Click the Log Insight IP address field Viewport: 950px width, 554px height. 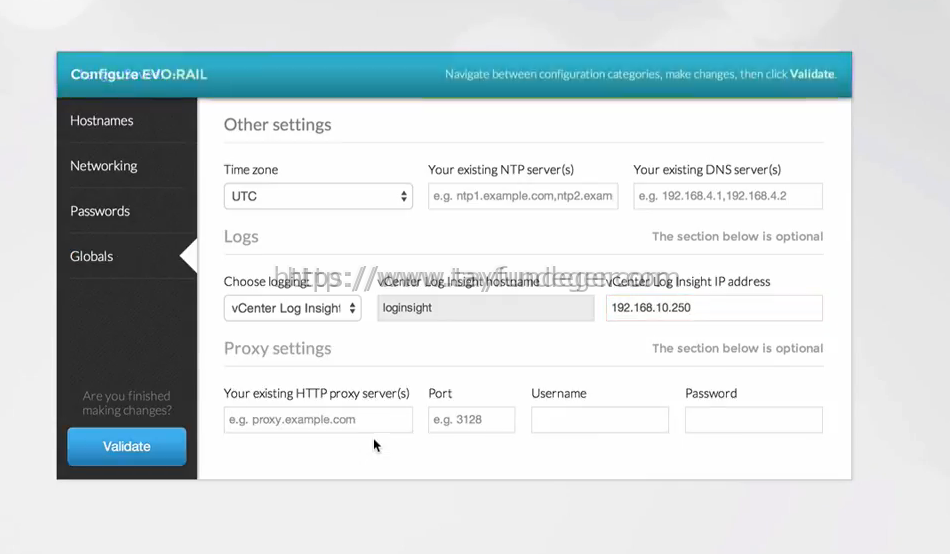coord(714,308)
